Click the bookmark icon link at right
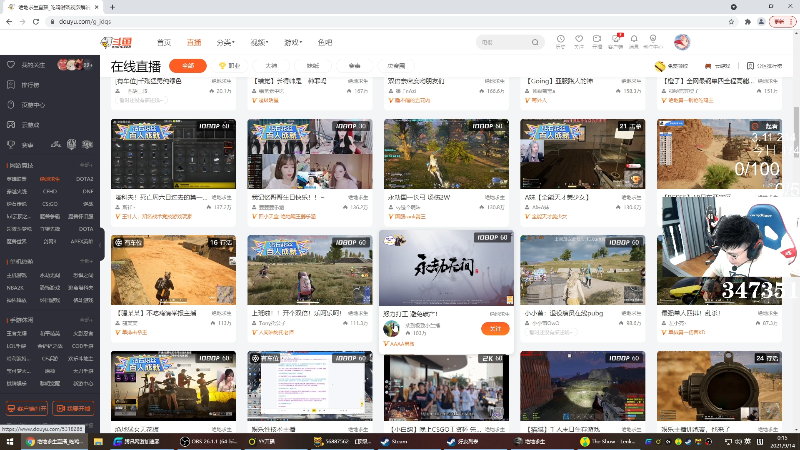Viewport: 800px width, 450px height. click(750, 66)
